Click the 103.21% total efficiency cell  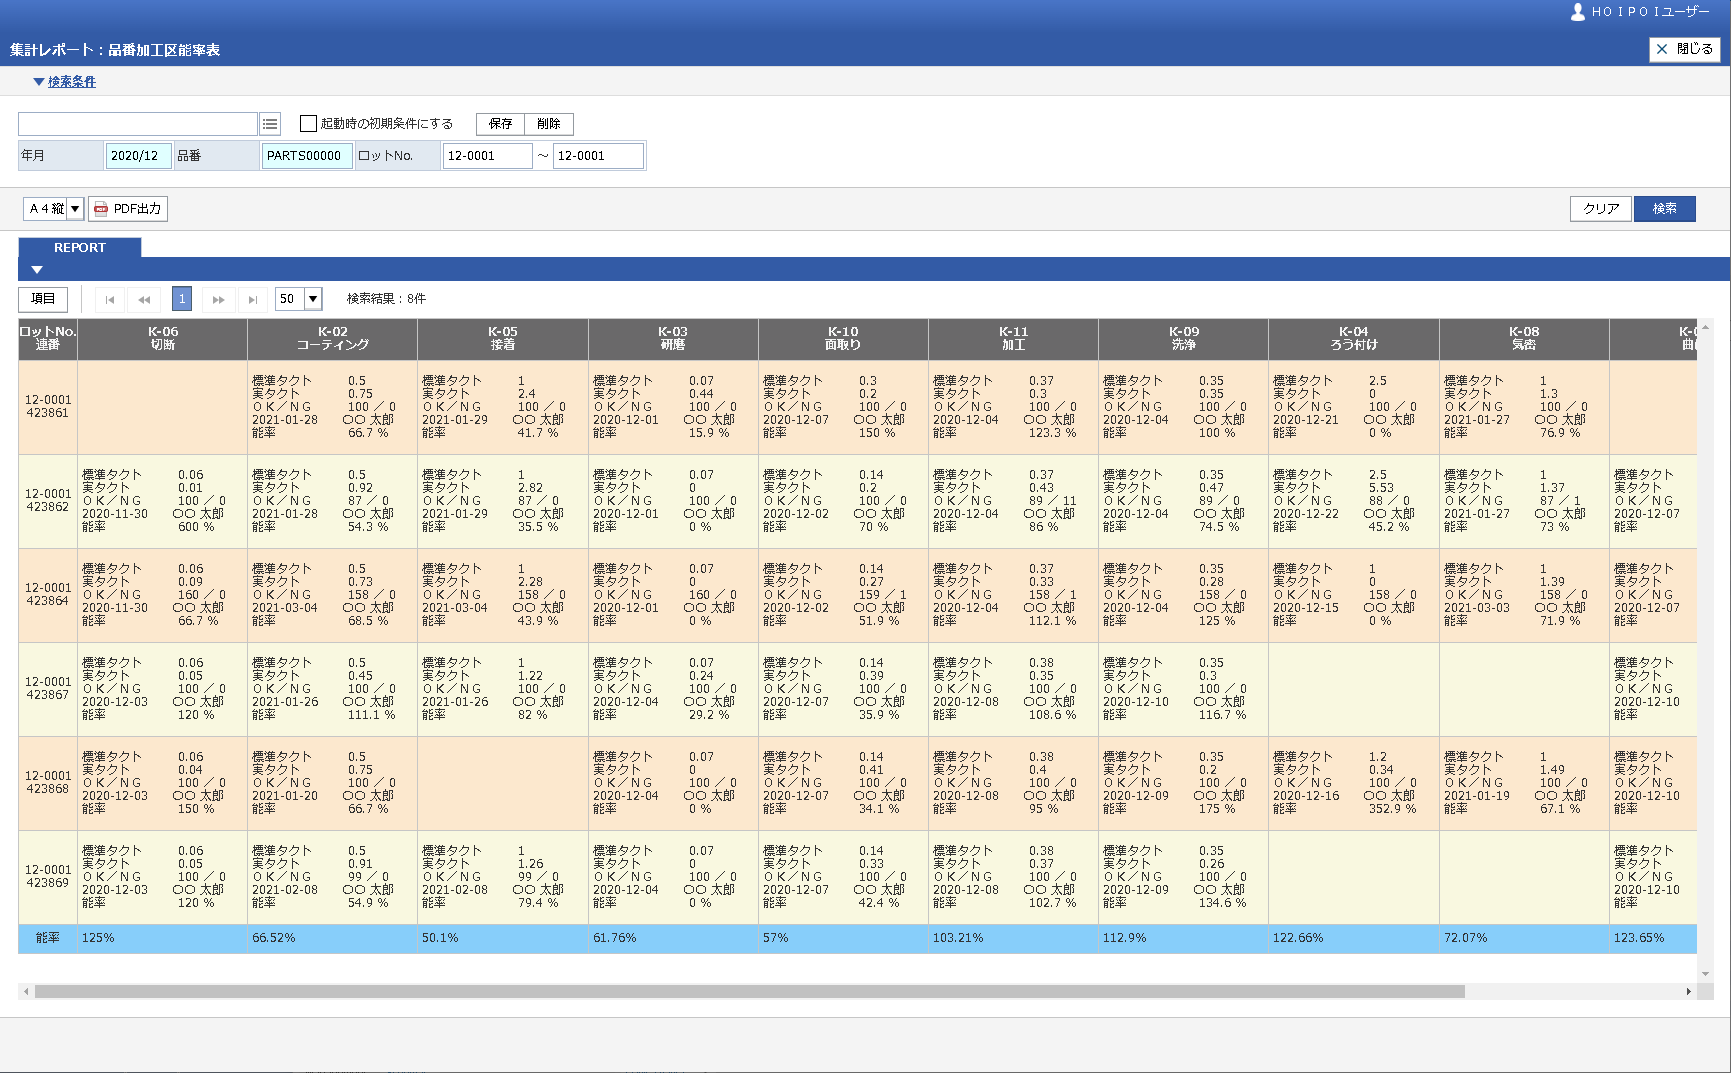pos(1013,939)
